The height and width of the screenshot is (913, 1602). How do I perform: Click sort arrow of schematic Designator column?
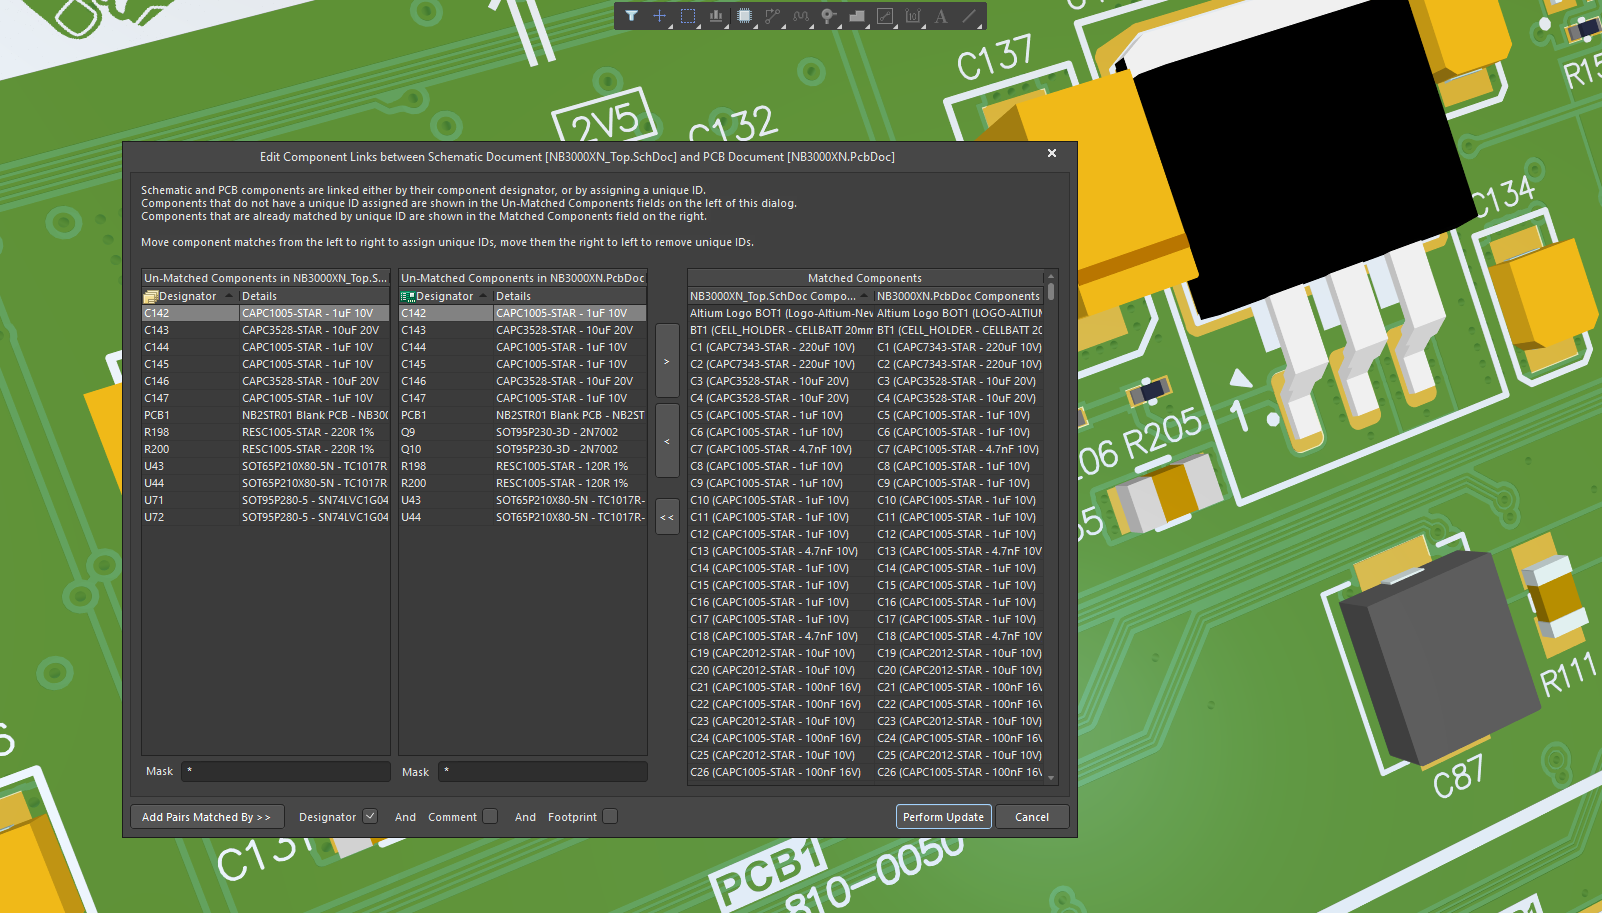(229, 296)
